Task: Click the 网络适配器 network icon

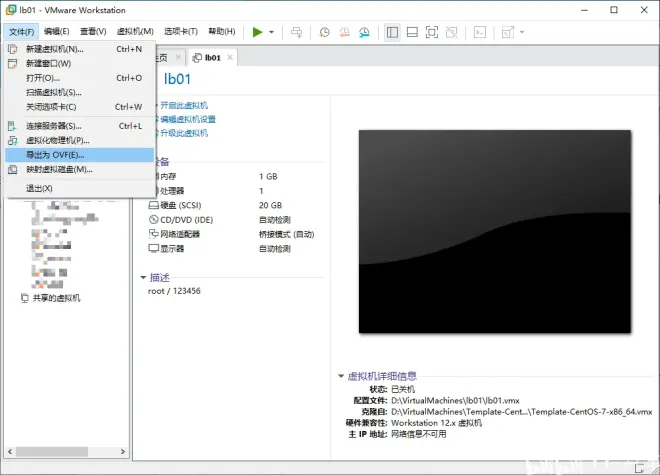Action: point(153,234)
